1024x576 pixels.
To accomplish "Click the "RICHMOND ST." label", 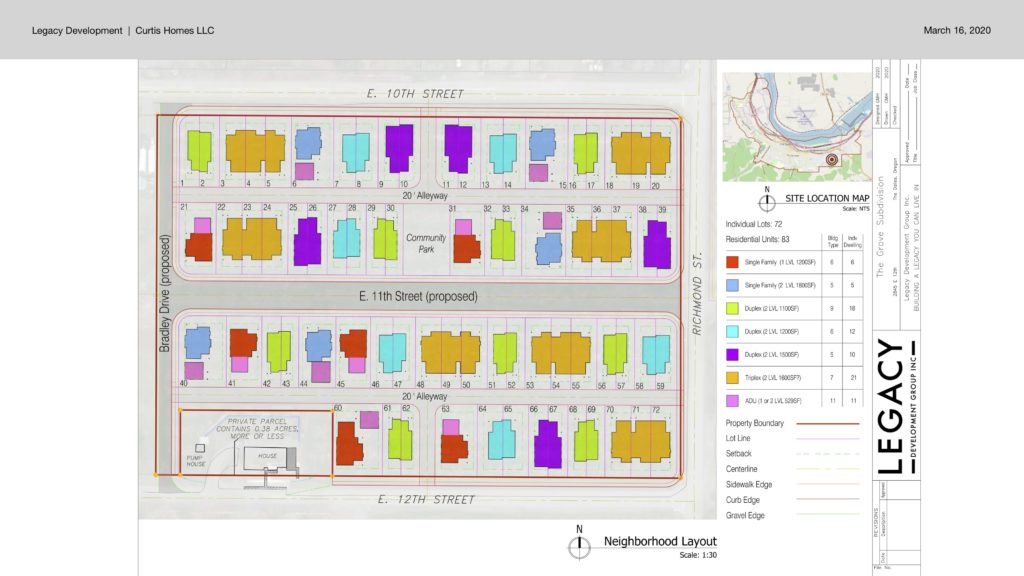I will point(697,294).
